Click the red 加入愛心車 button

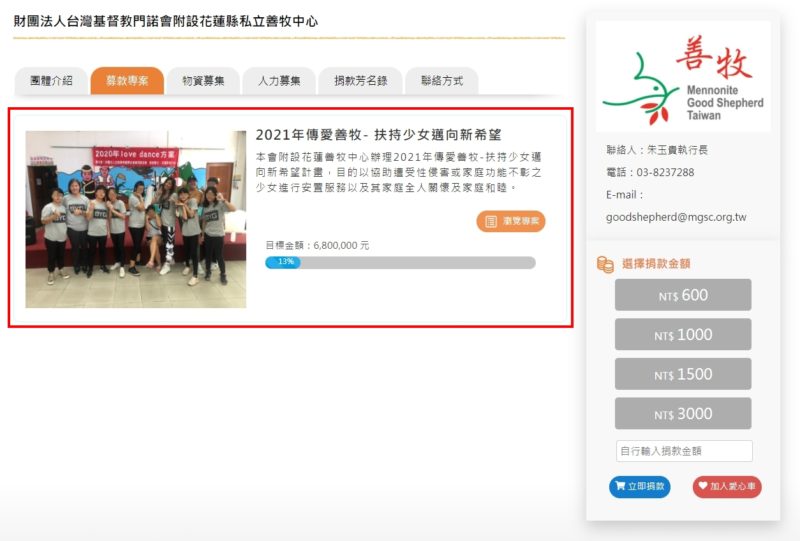[x=727, y=486]
